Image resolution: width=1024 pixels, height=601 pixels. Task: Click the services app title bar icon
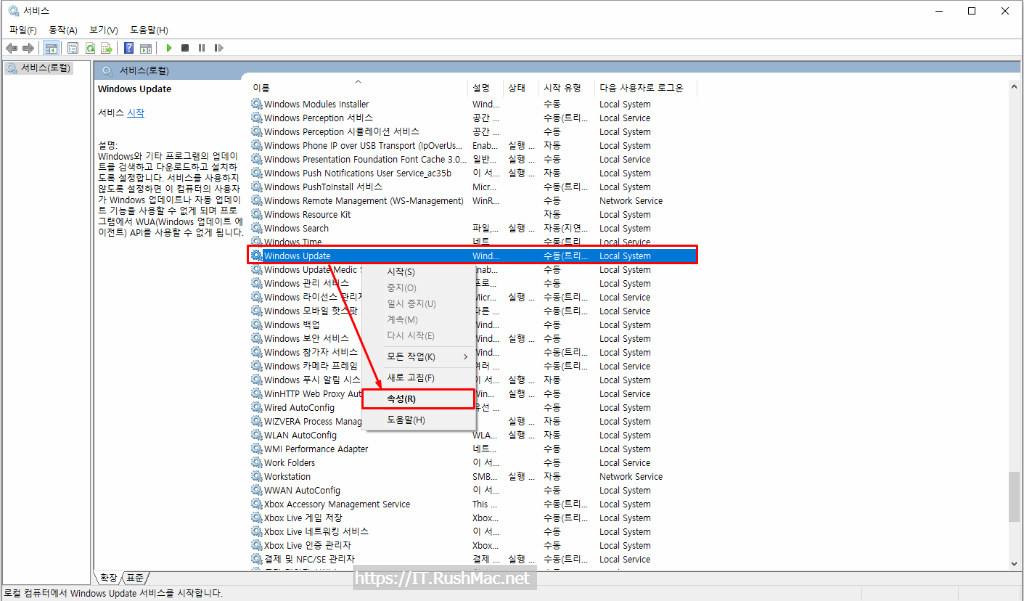pyautogui.click(x=13, y=10)
